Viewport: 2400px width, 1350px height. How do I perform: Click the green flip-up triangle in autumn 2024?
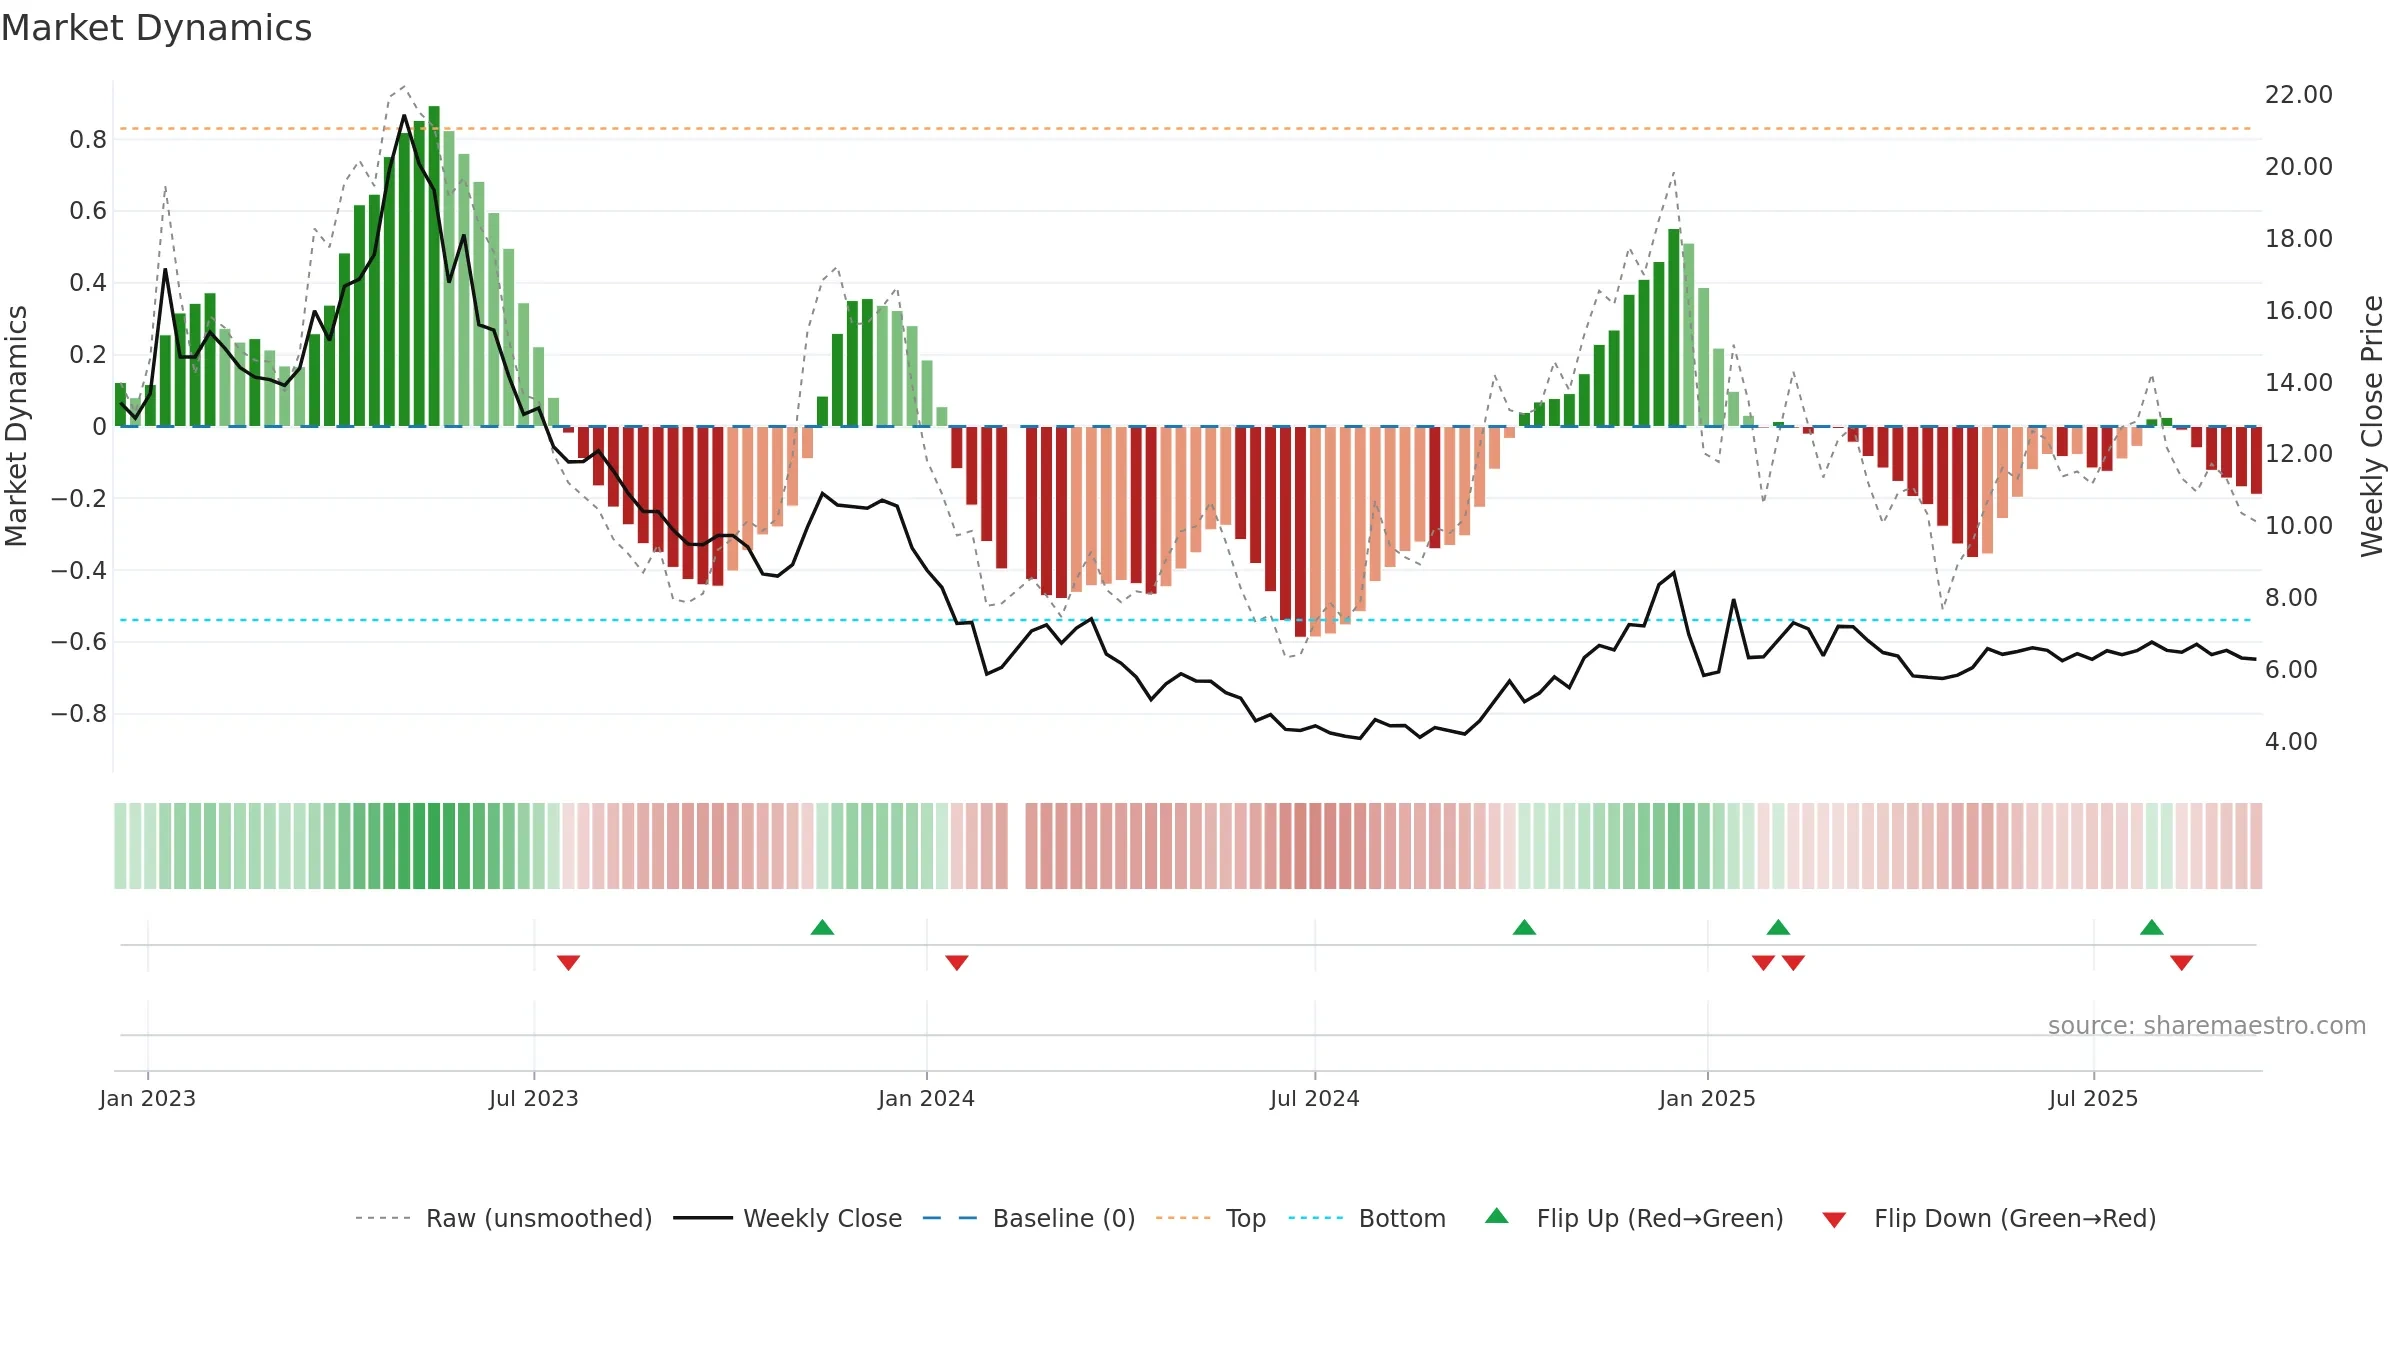click(1524, 927)
